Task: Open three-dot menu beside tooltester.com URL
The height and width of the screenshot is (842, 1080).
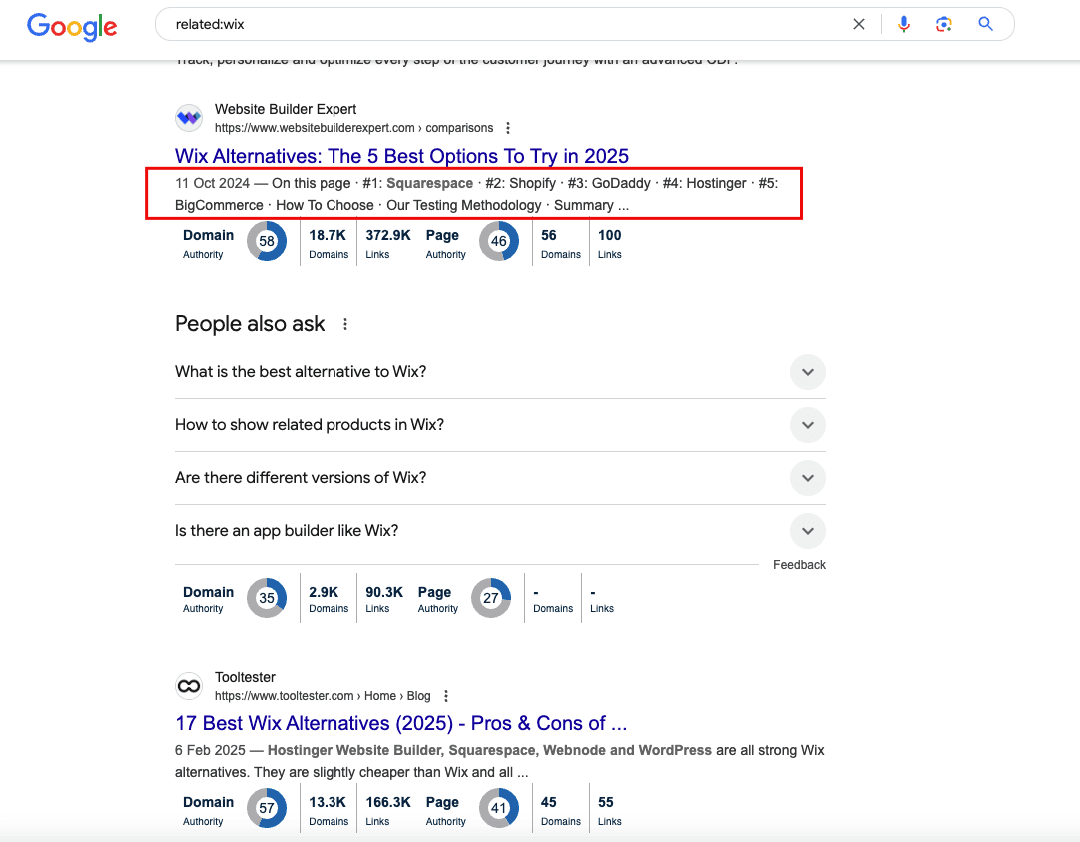Action: [x=446, y=696]
